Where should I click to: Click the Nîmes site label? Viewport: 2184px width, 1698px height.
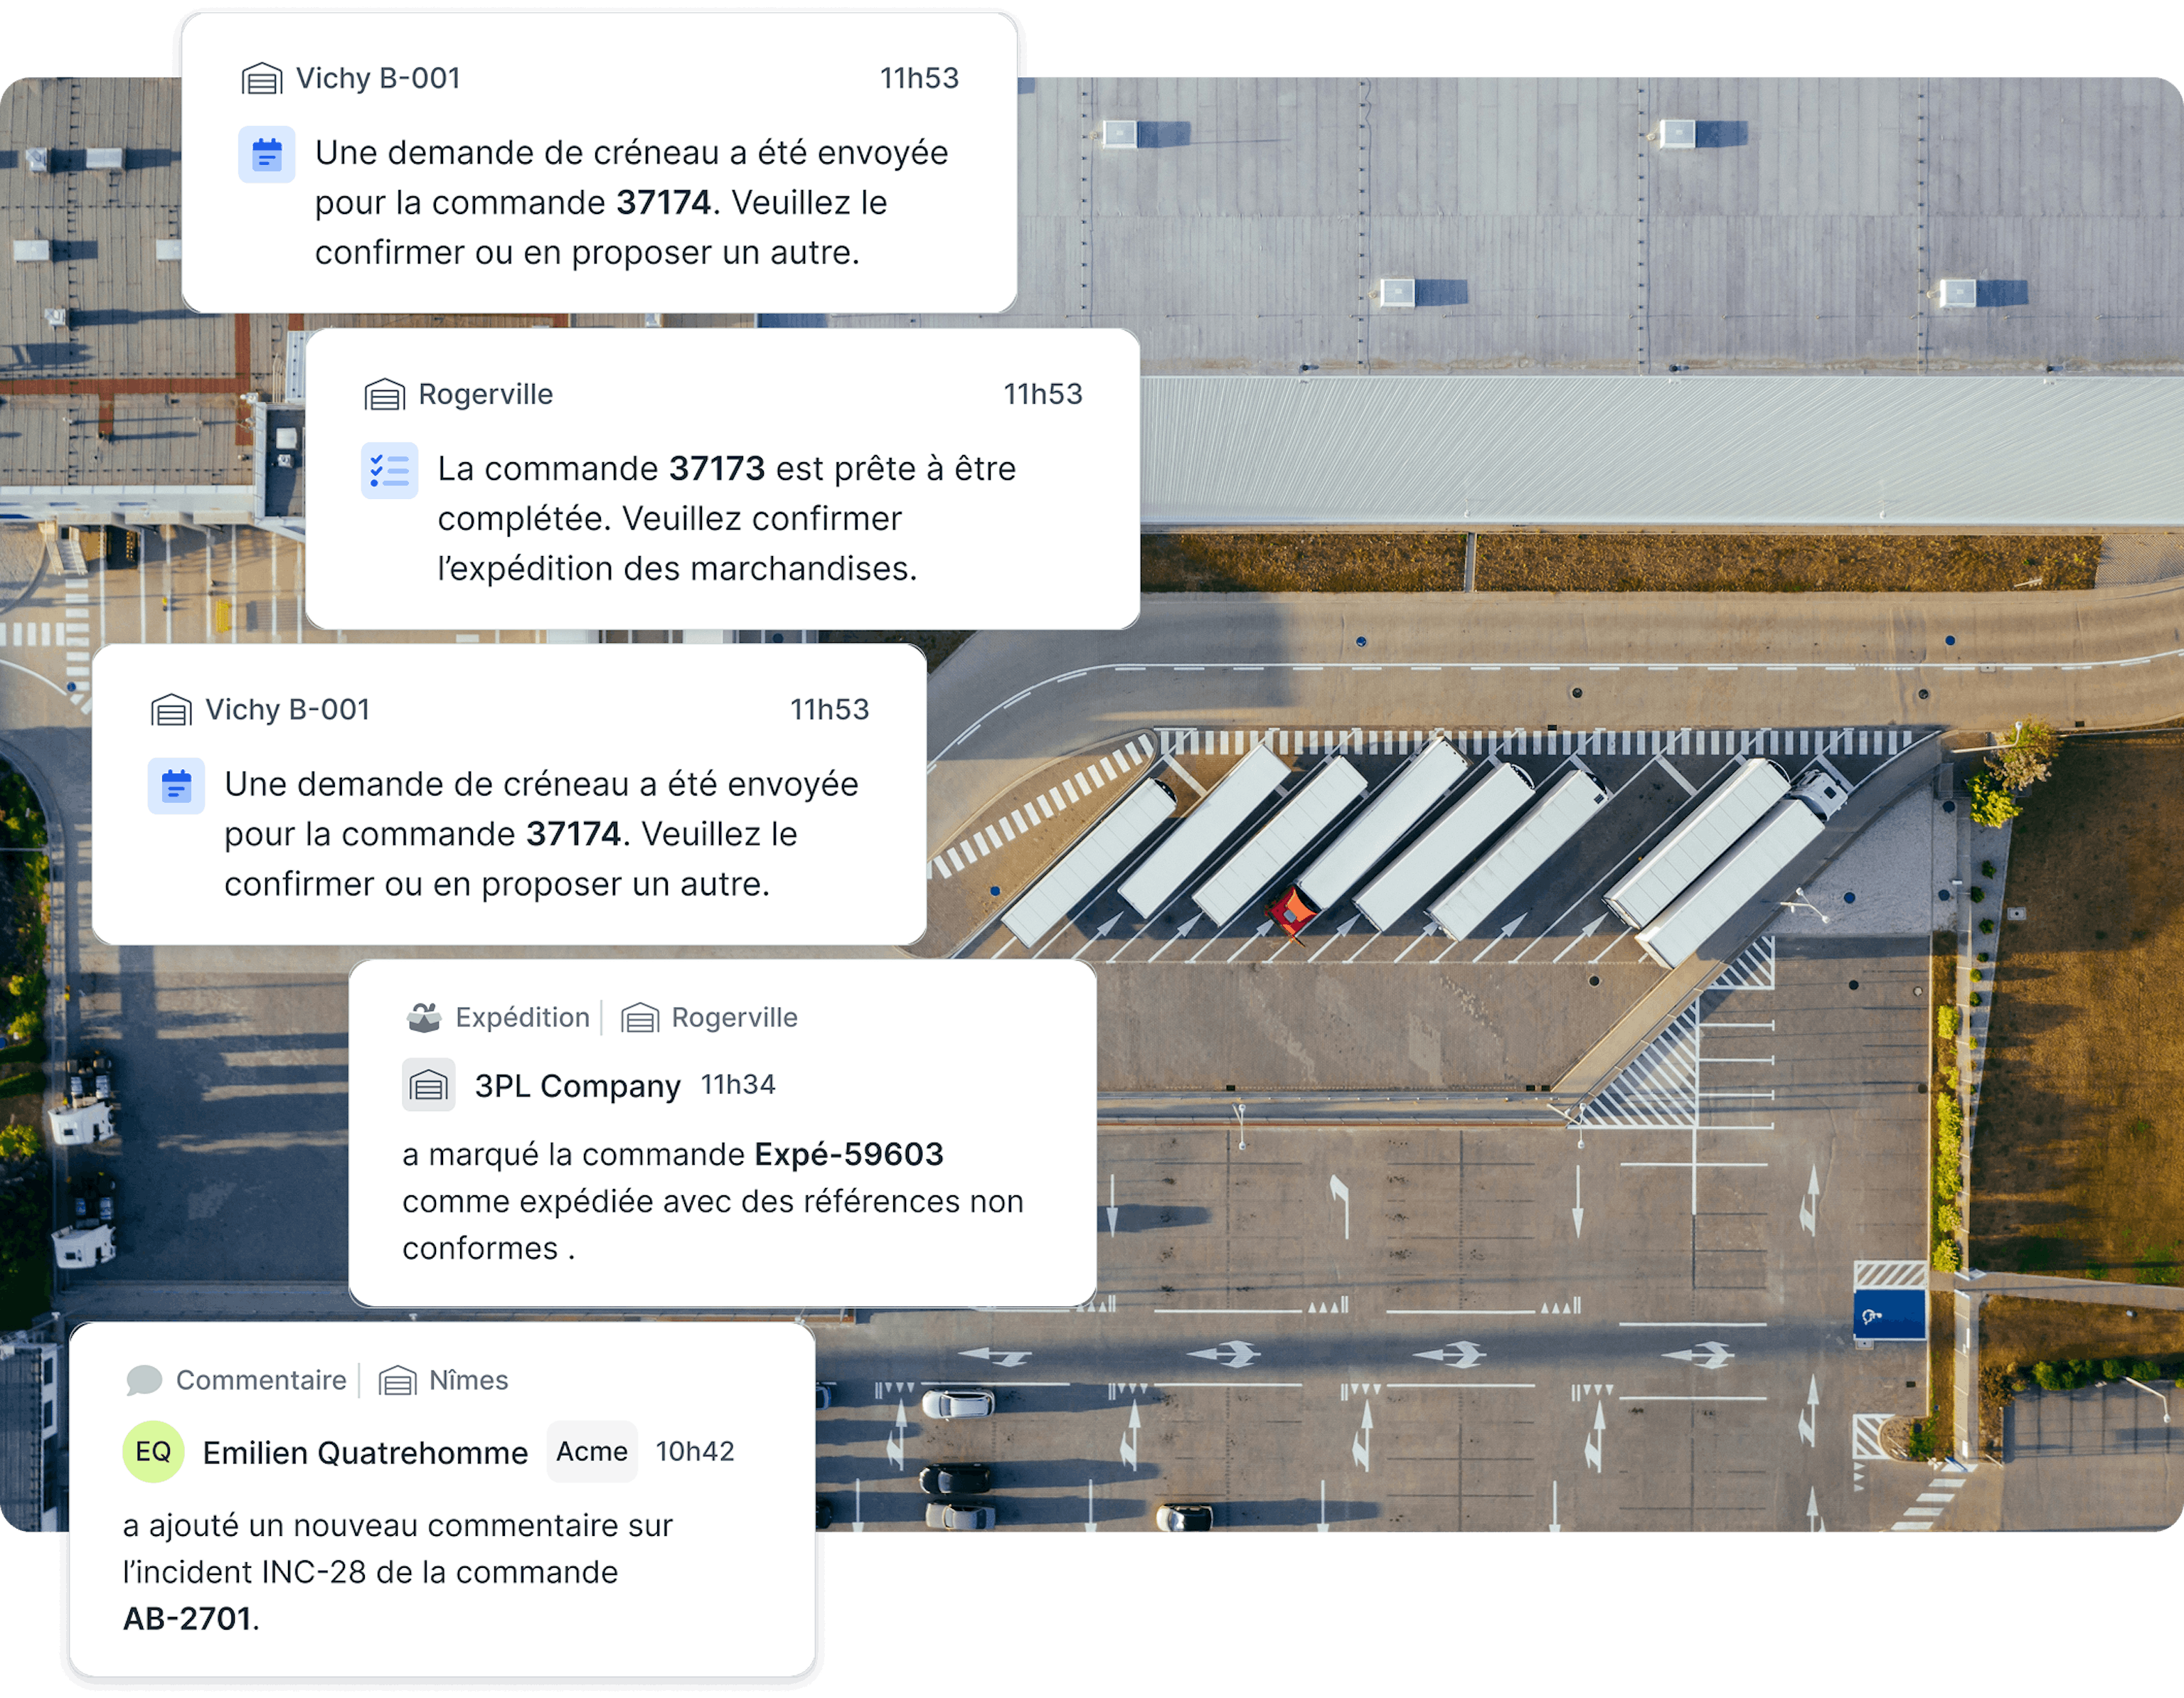click(x=469, y=1380)
